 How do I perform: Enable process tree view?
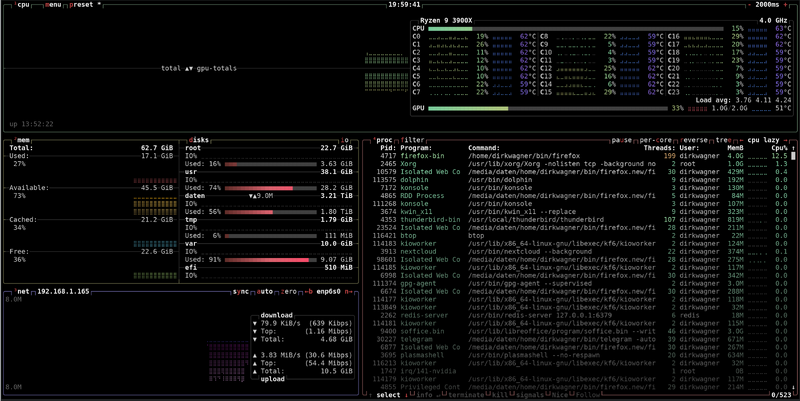(x=723, y=140)
